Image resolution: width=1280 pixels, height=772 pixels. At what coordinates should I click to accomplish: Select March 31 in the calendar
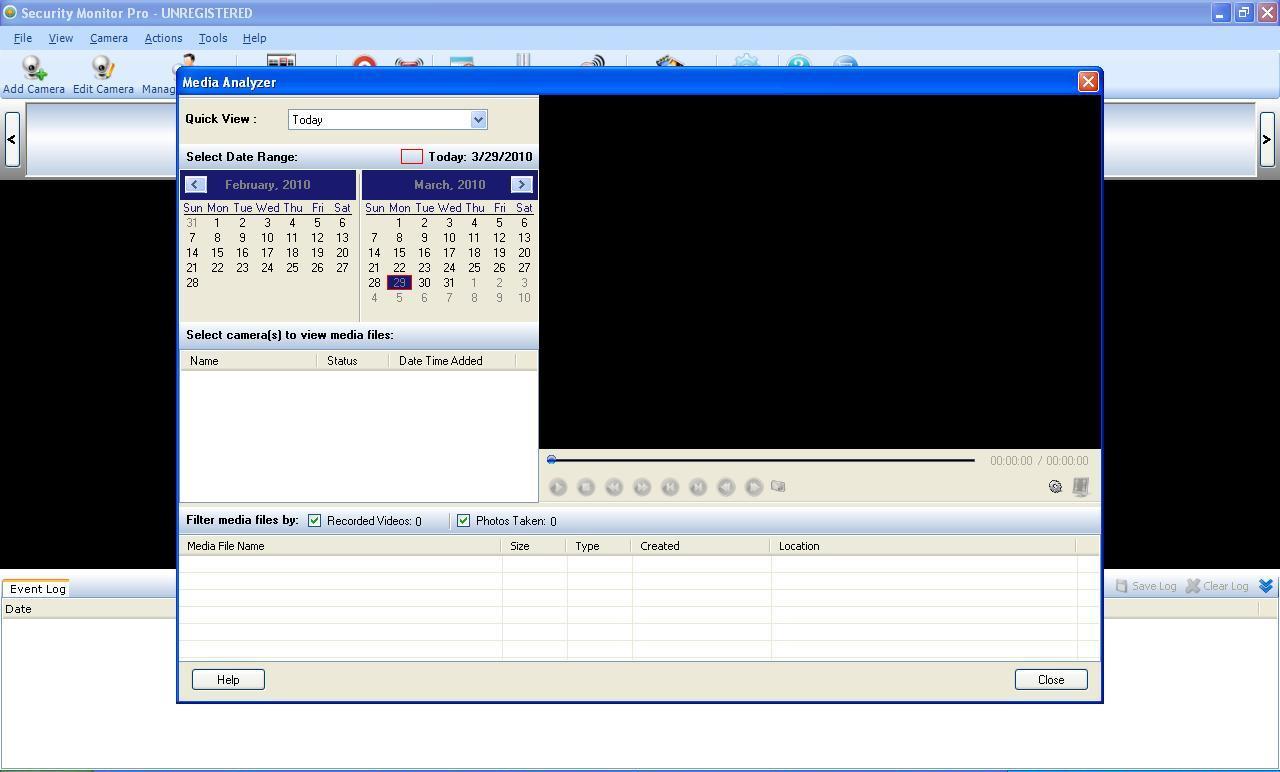(449, 283)
